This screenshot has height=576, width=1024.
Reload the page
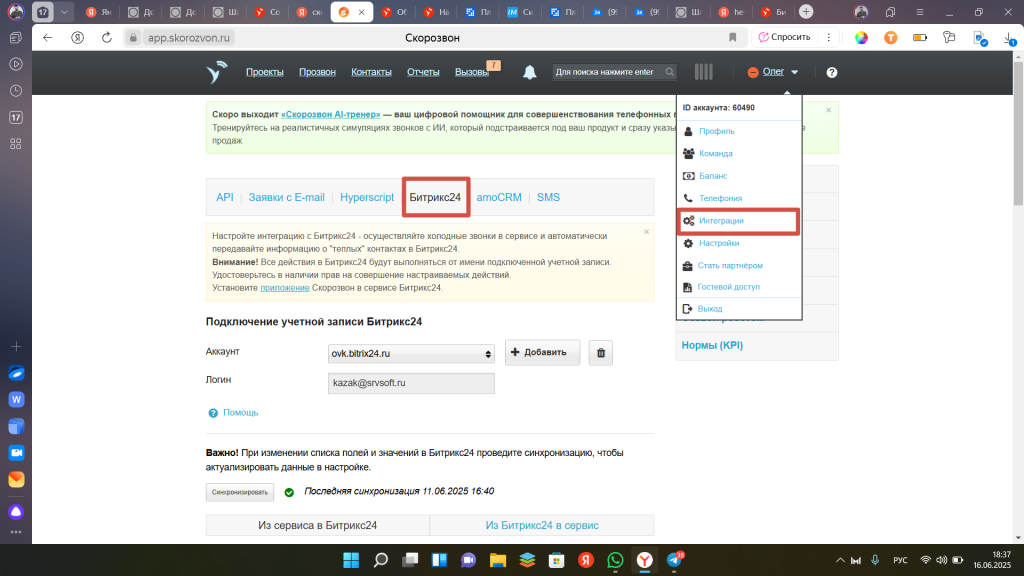click(107, 38)
